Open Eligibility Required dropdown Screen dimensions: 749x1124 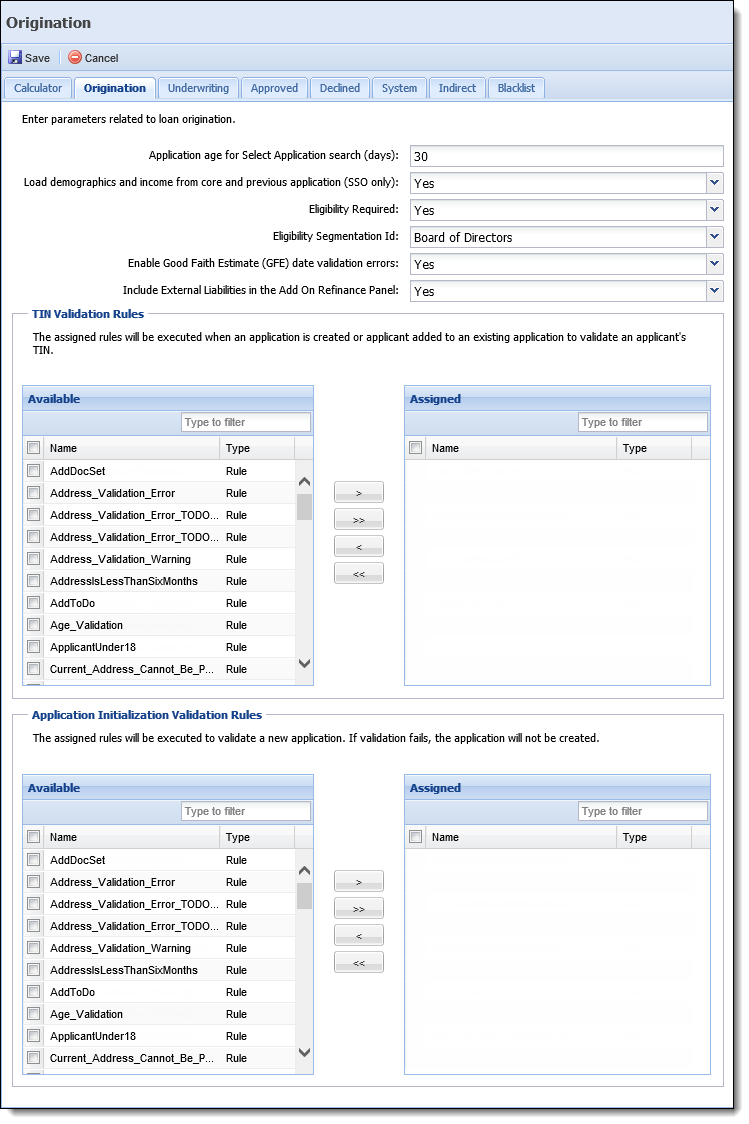tap(714, 210)
